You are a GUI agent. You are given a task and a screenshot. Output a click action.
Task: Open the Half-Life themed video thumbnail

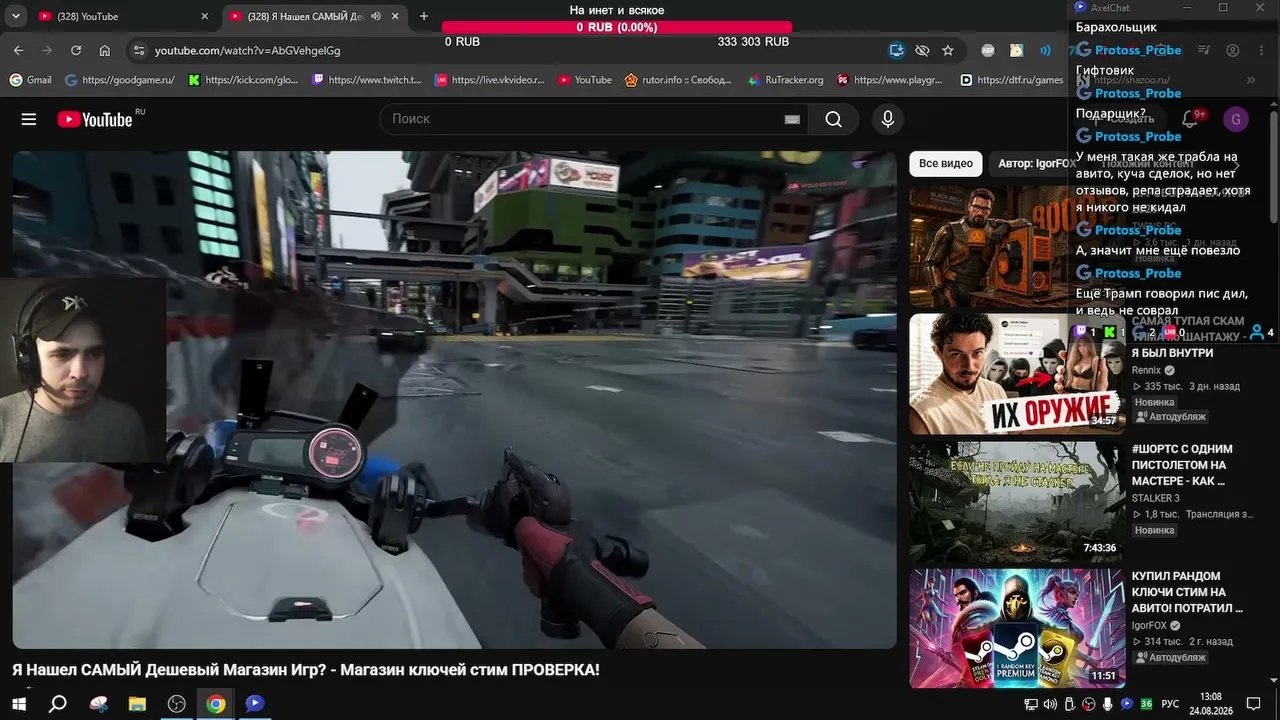tap(1017, 246)
